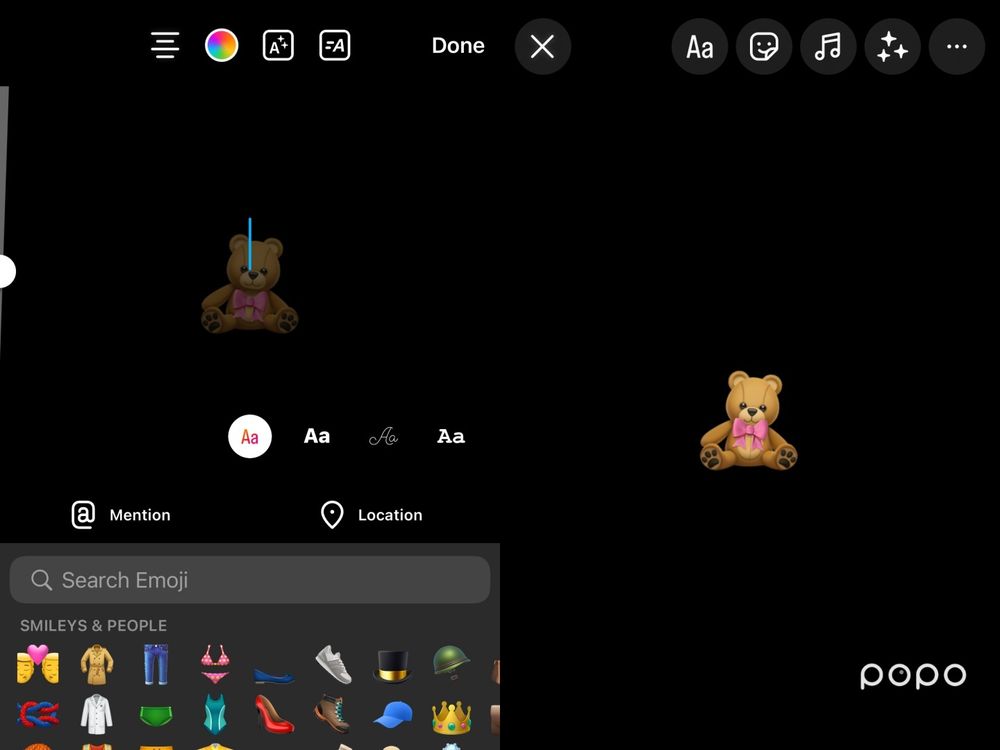The height and width of the screenshot is (750, 1000).
Task: Choose the cursive script font style
Action: (383, 436)
